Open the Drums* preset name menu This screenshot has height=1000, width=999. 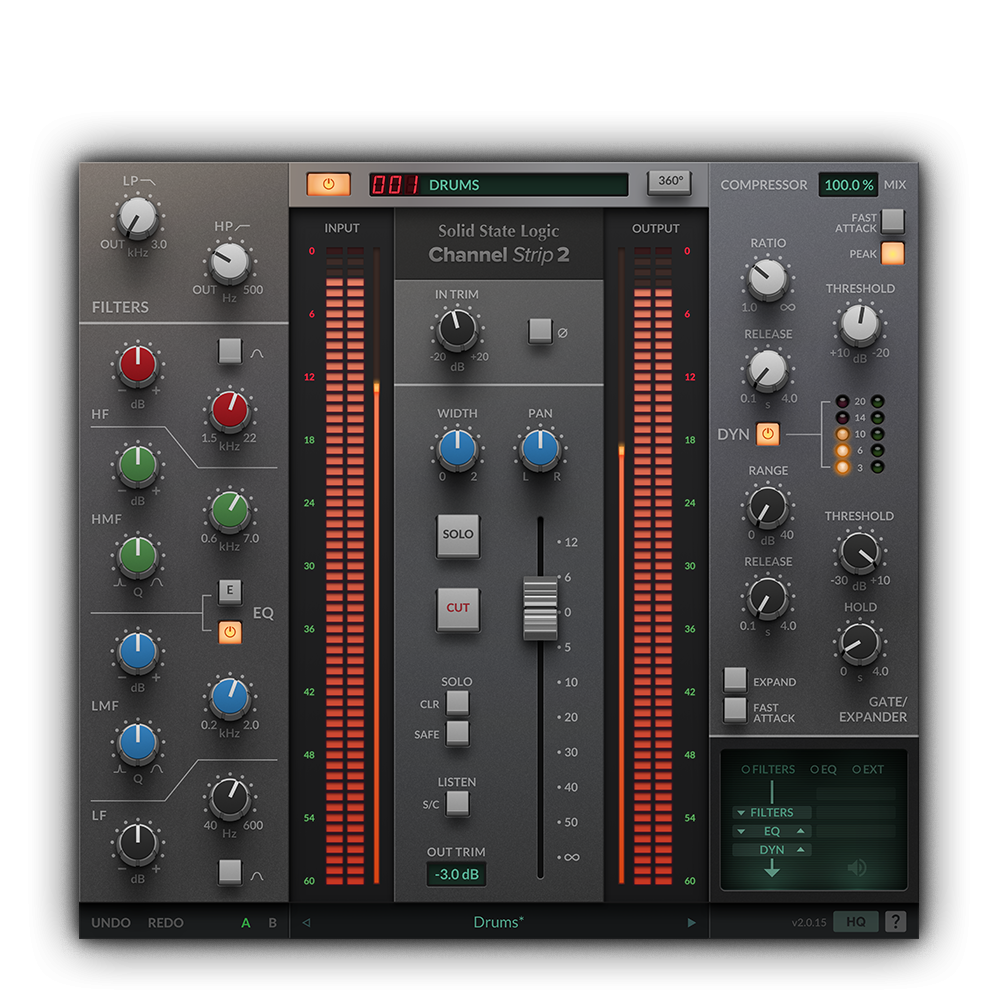498,922
